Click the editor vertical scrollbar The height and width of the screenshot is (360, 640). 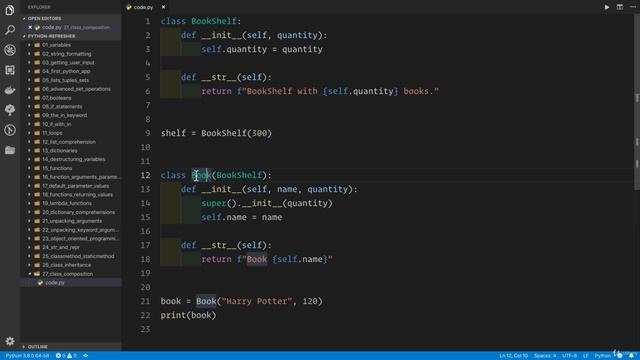click(x=637, y=102)
